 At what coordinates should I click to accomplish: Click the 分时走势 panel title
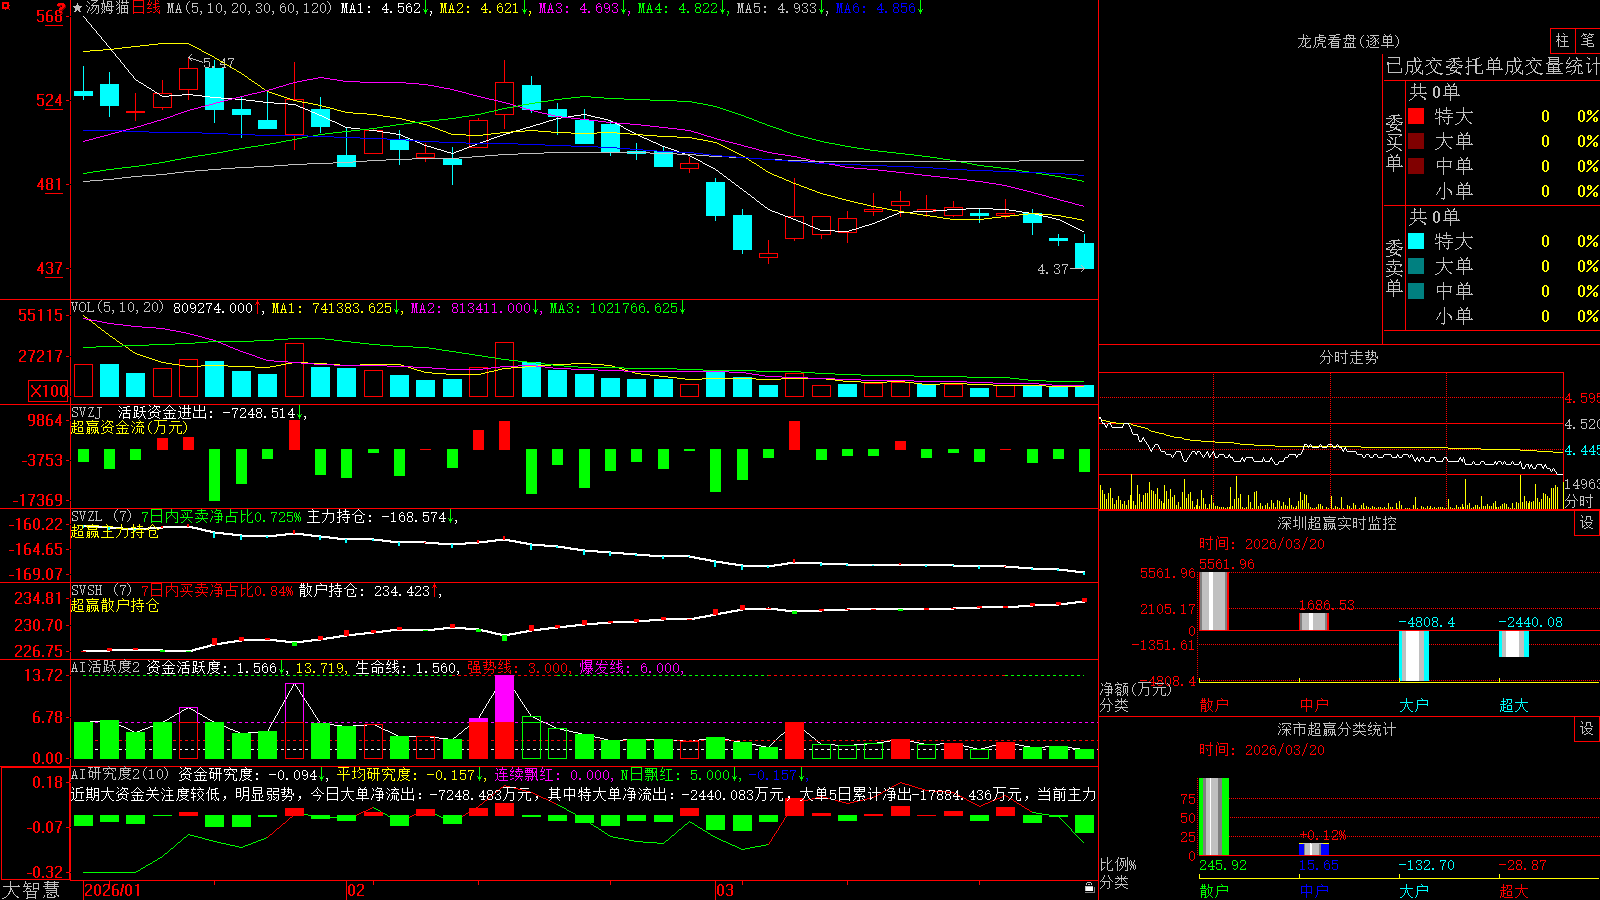click(1348, 357)
